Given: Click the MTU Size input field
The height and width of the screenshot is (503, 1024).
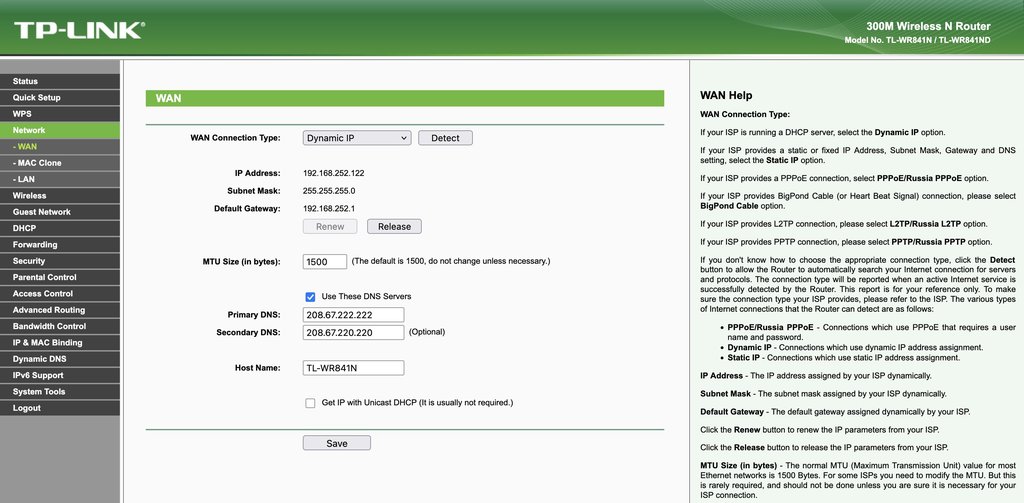Looking at the screenshot, I should [x=324, y=262].
